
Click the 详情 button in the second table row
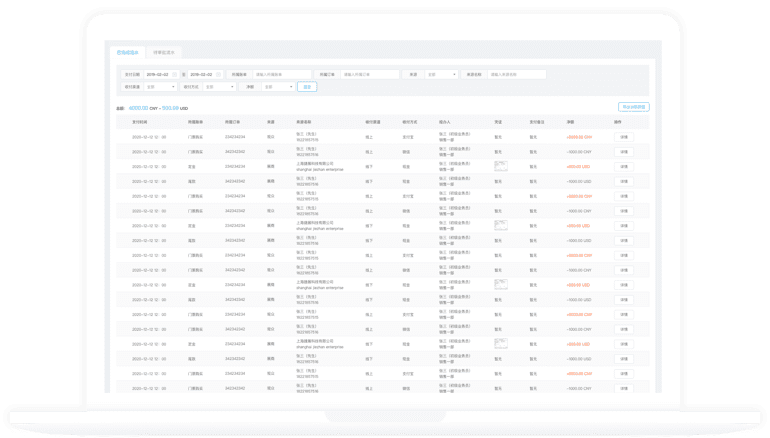624,151
